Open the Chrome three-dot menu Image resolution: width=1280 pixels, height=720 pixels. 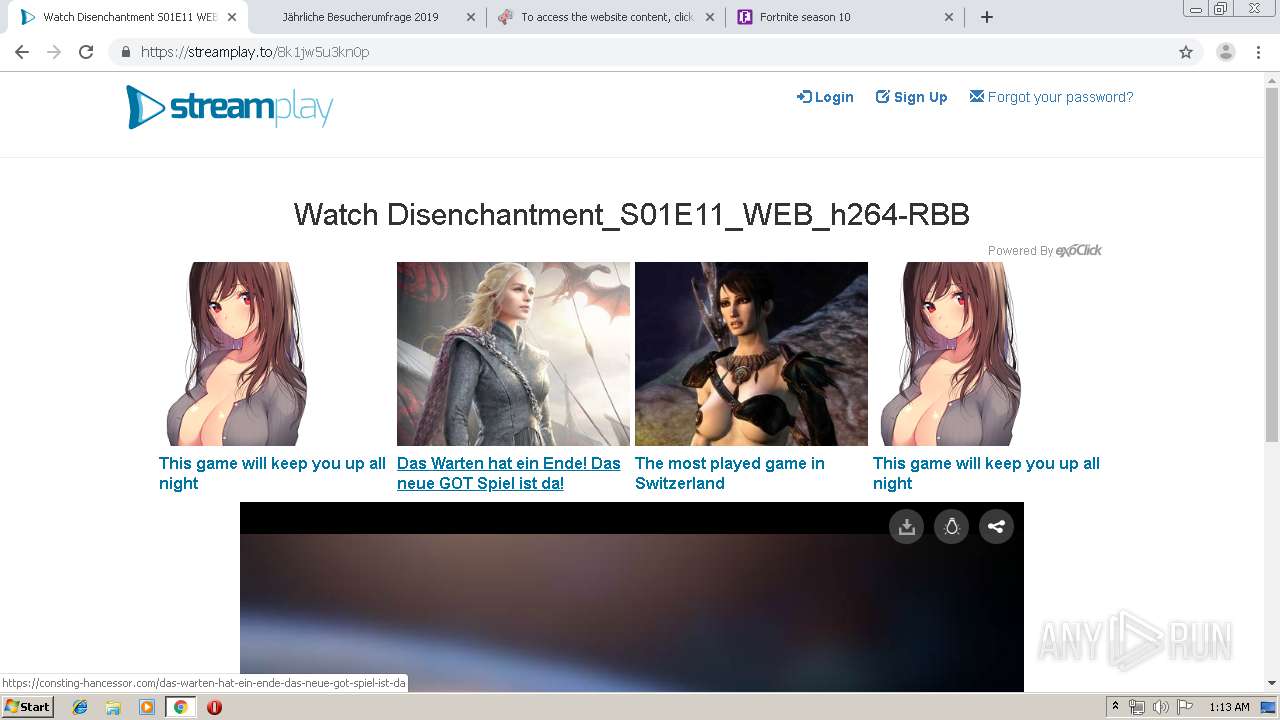1258,52
